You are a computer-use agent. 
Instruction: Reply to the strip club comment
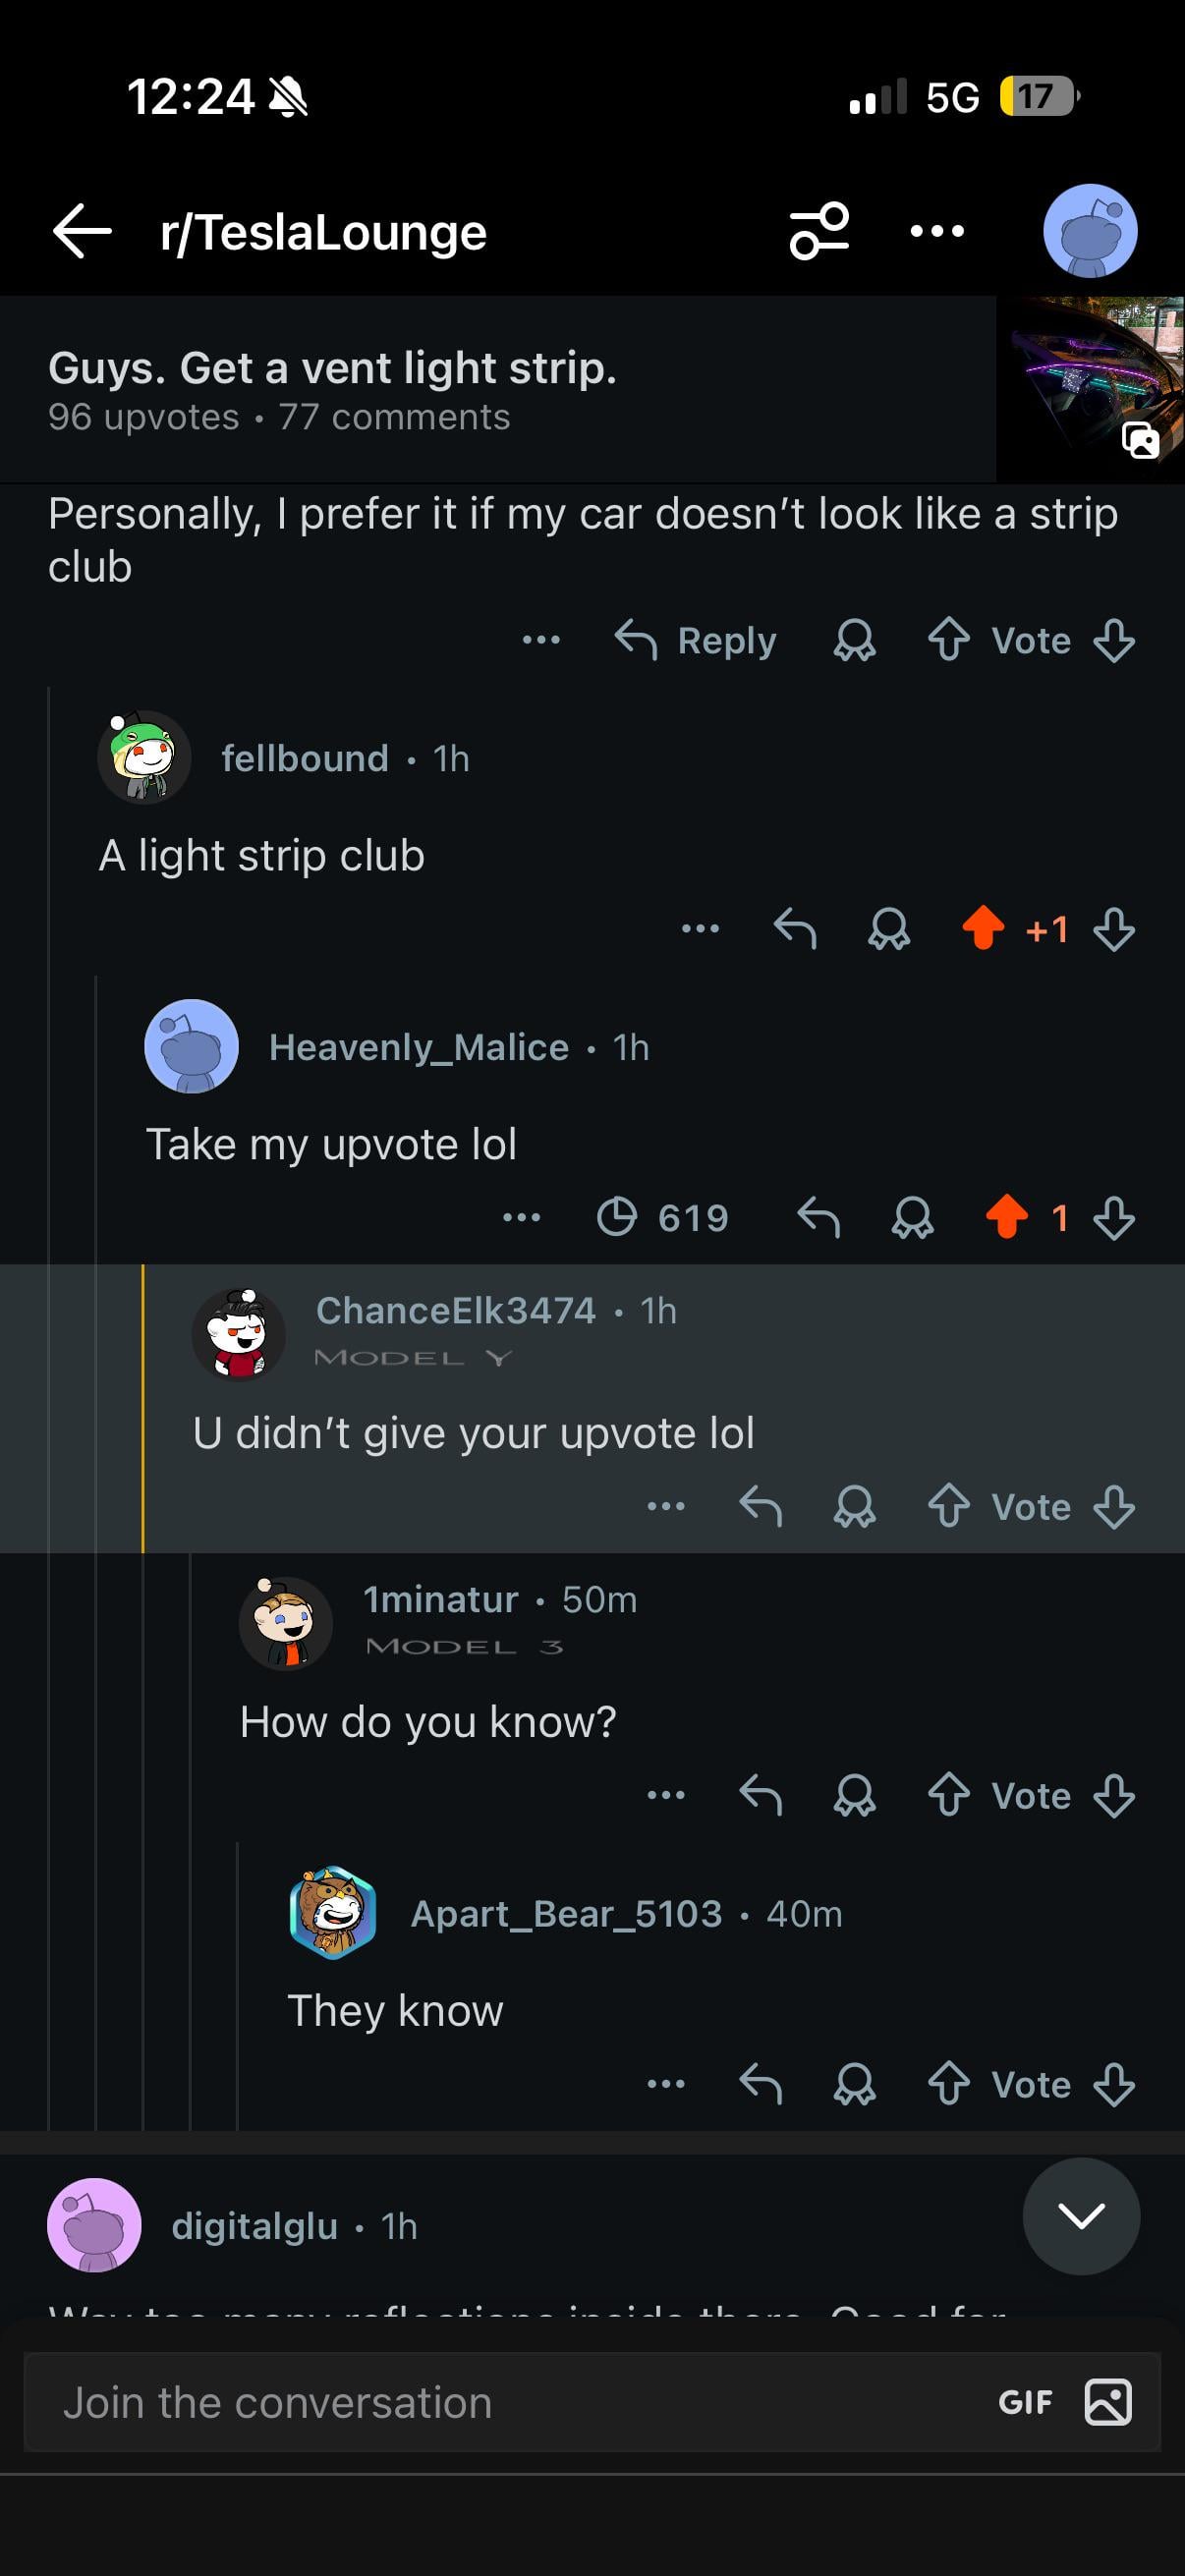coord(696,640)
